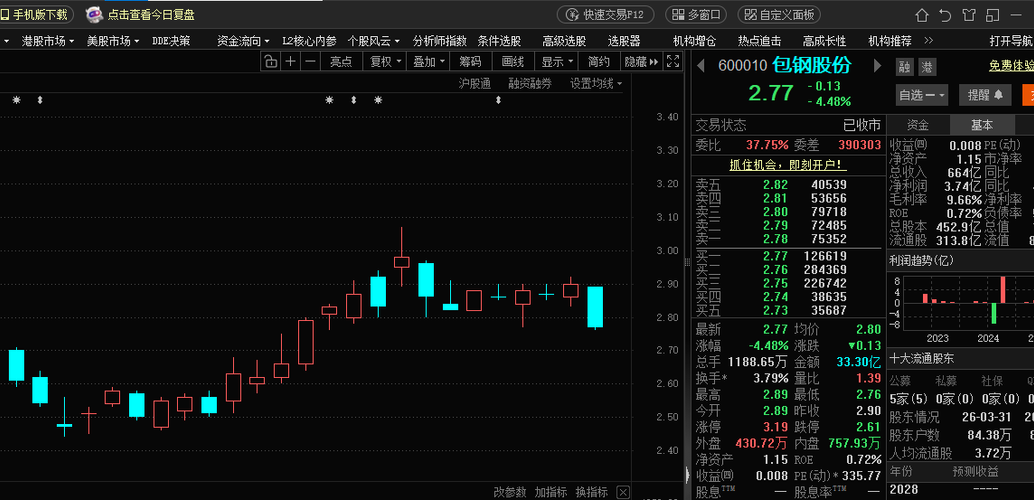Image resolution: width=1034 pixels, height=500 pixels.
Task: Open the 显示 dropdown
Action: (556, 62)
